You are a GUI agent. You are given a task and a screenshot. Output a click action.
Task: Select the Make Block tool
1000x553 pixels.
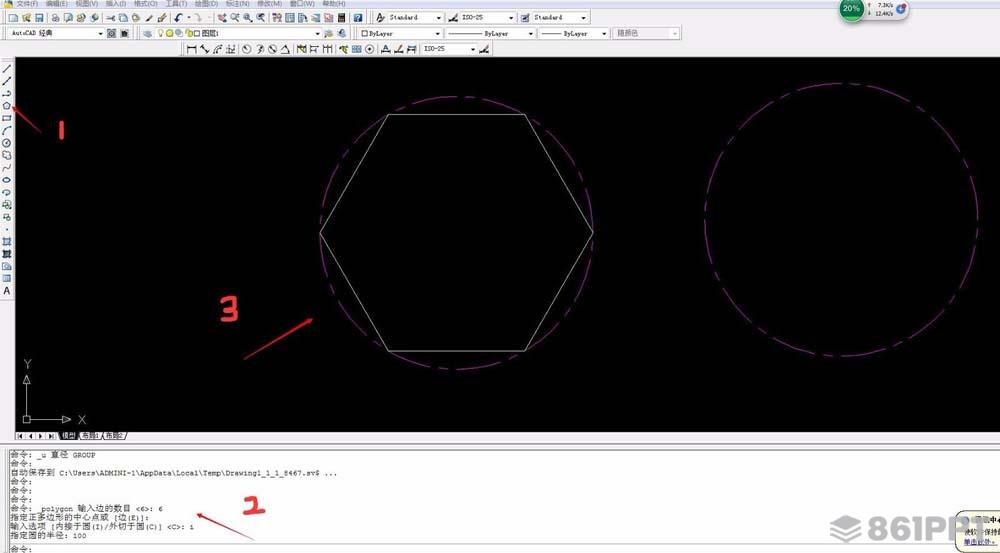coord(6,217)
